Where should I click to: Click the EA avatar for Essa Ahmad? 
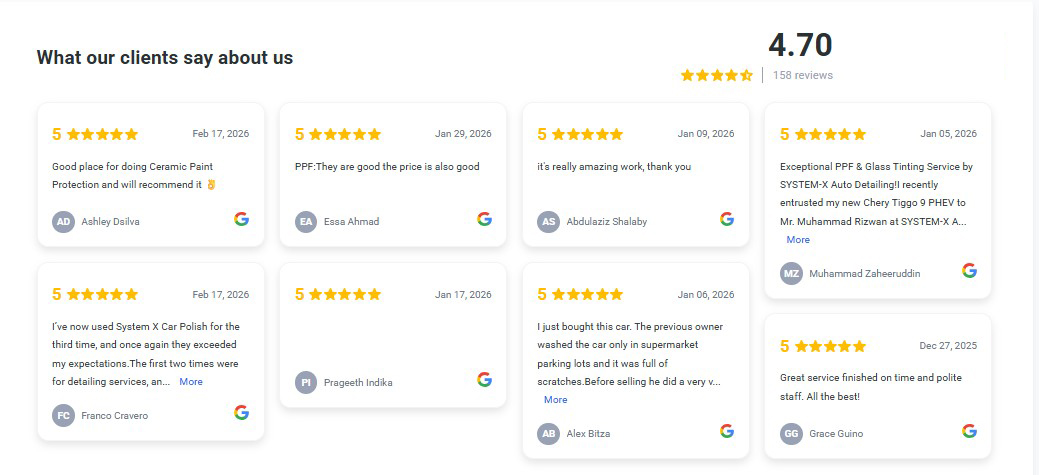pos(306,222)
